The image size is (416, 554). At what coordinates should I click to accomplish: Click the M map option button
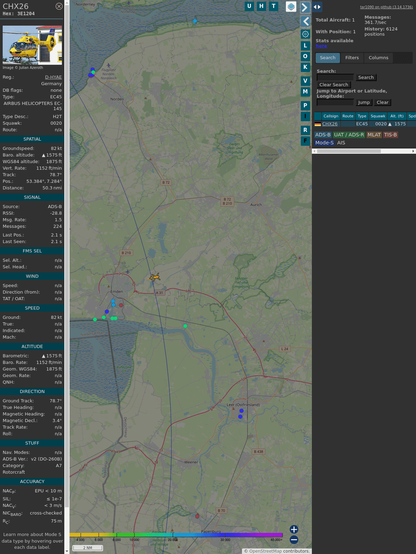[x=305, y=92]
